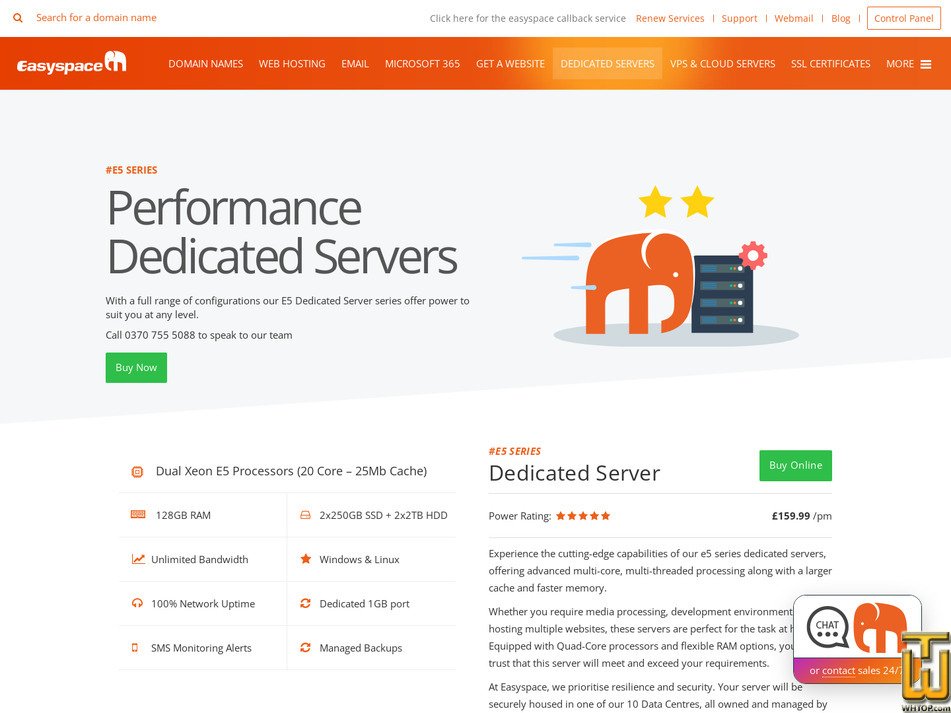Viewport: 951px width, 713px height.
Task: Click the £159.99 /pm price
Action: pos(802,516)
